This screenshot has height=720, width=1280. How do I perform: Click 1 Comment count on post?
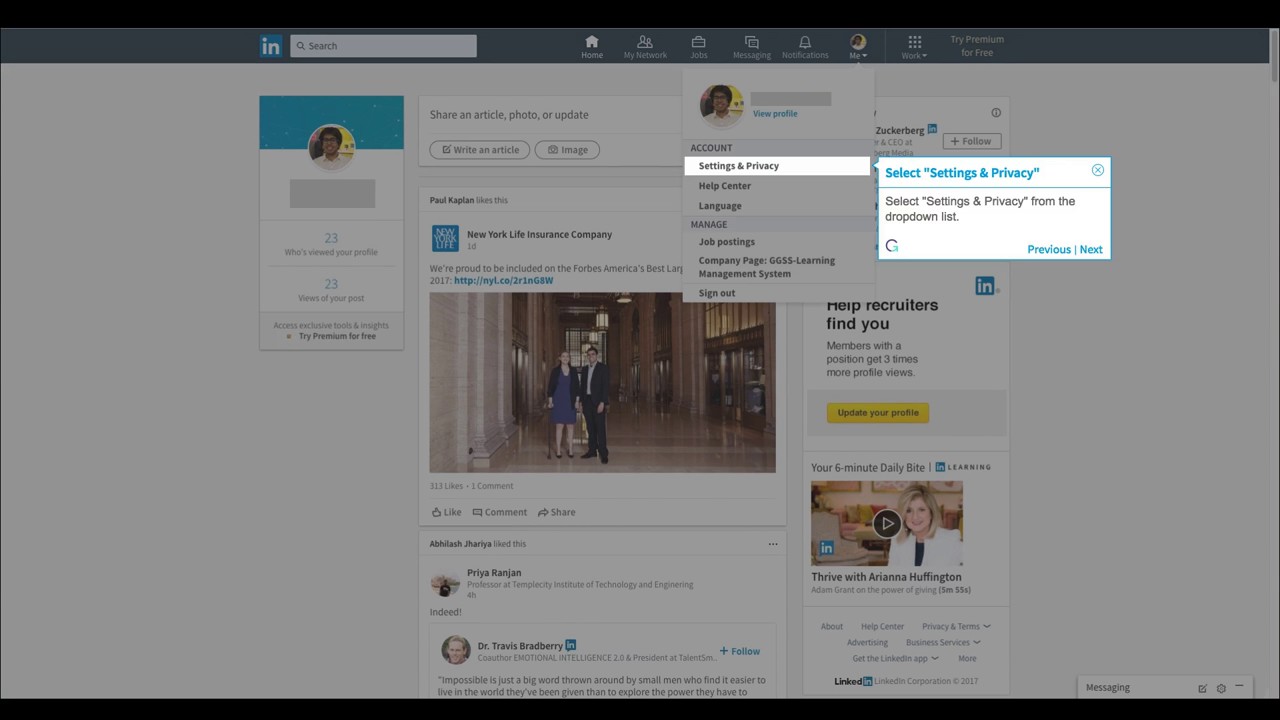[x=492, y=486]
